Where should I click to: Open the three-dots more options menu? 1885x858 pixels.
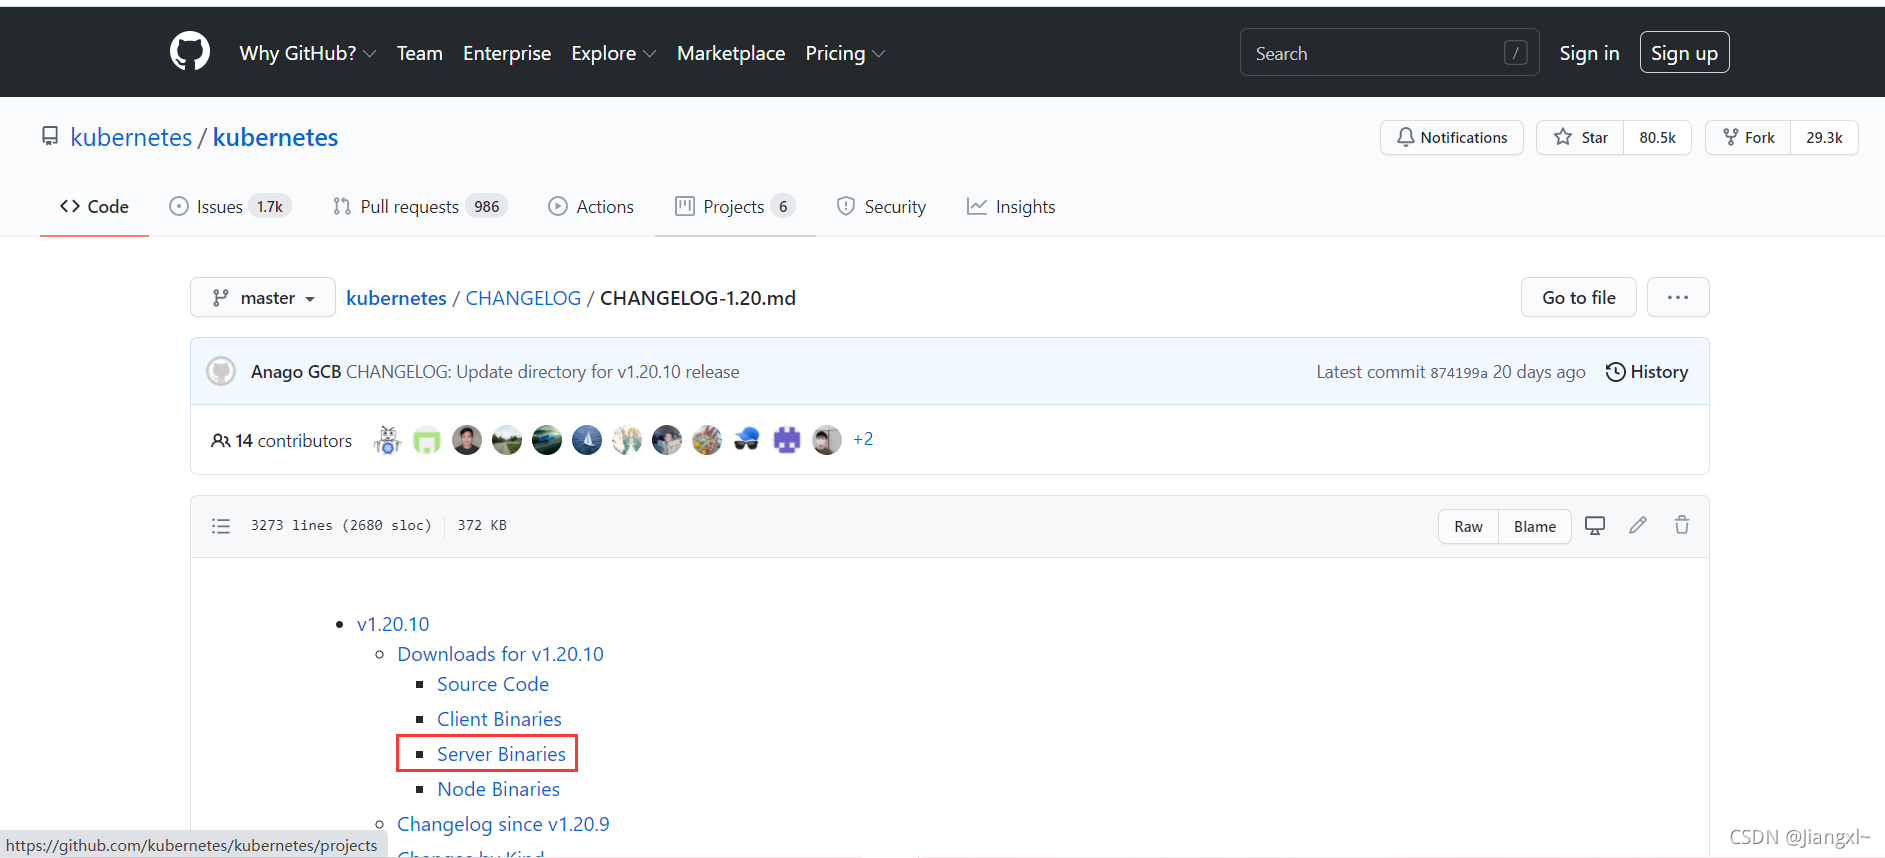[x=1678, y=298]
